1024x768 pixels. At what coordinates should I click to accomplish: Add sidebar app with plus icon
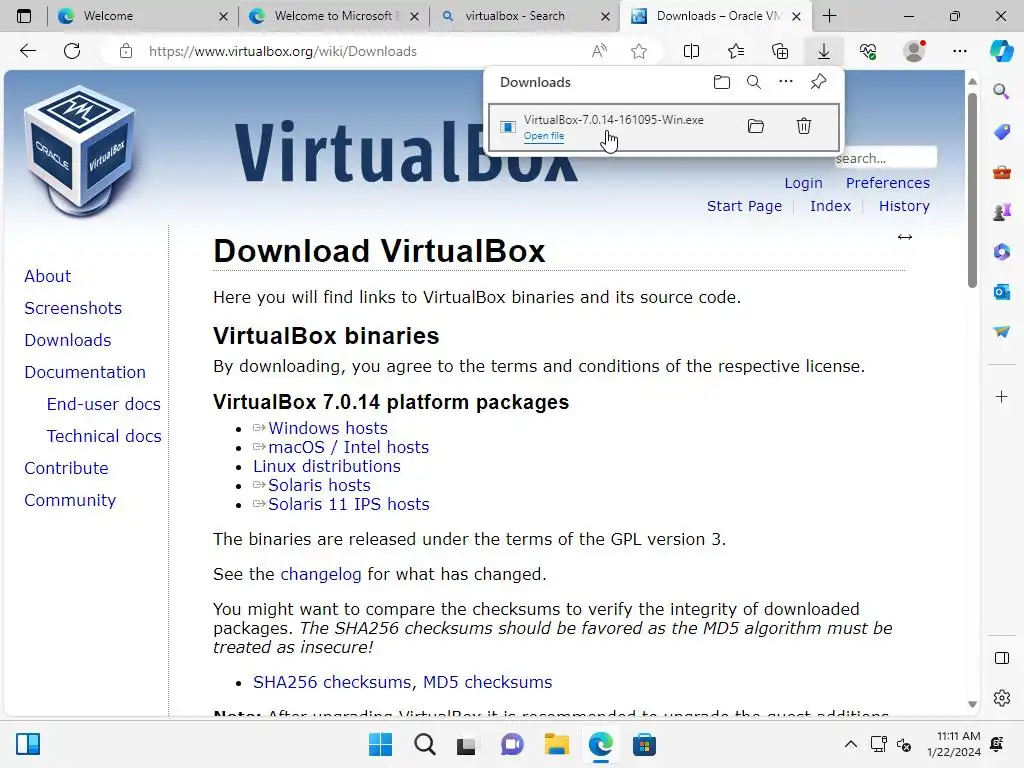point(1002,396)
